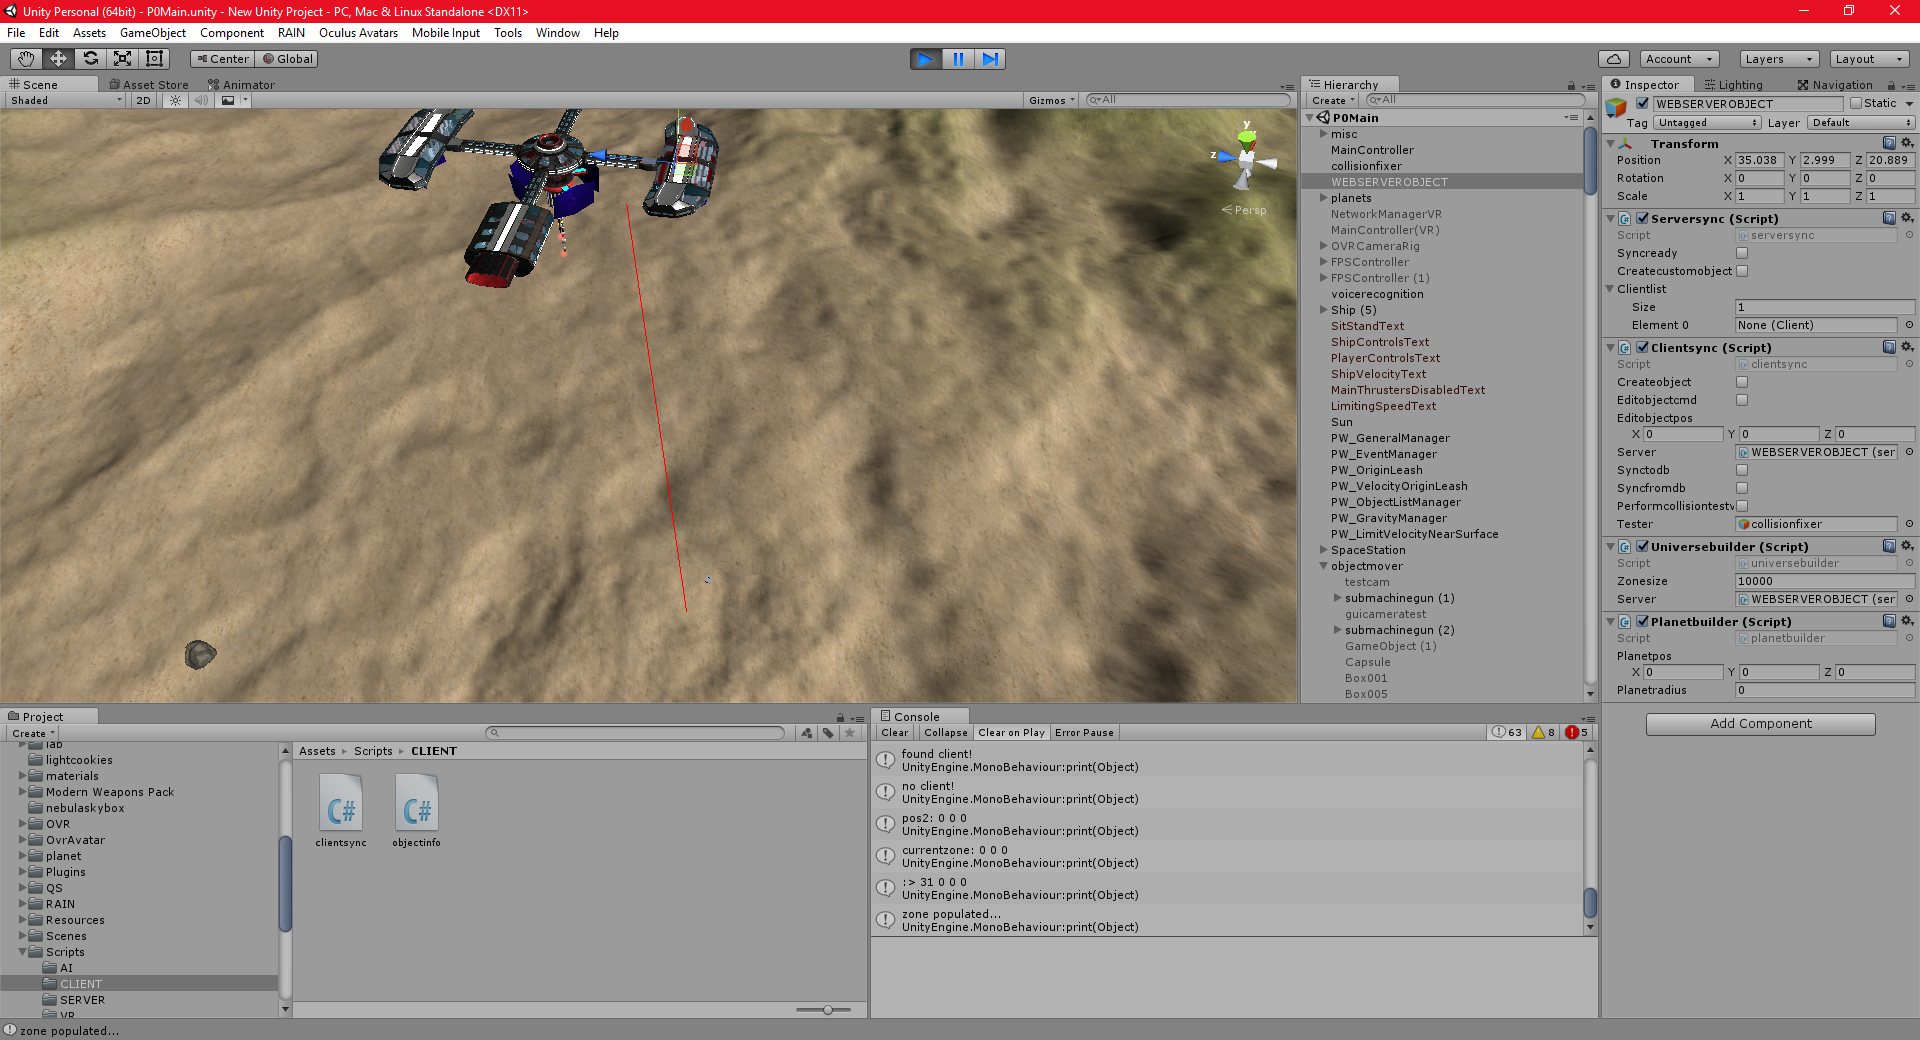Open the Shaded draw mode dropdown
The image size is (1920, 1040).
65,100
